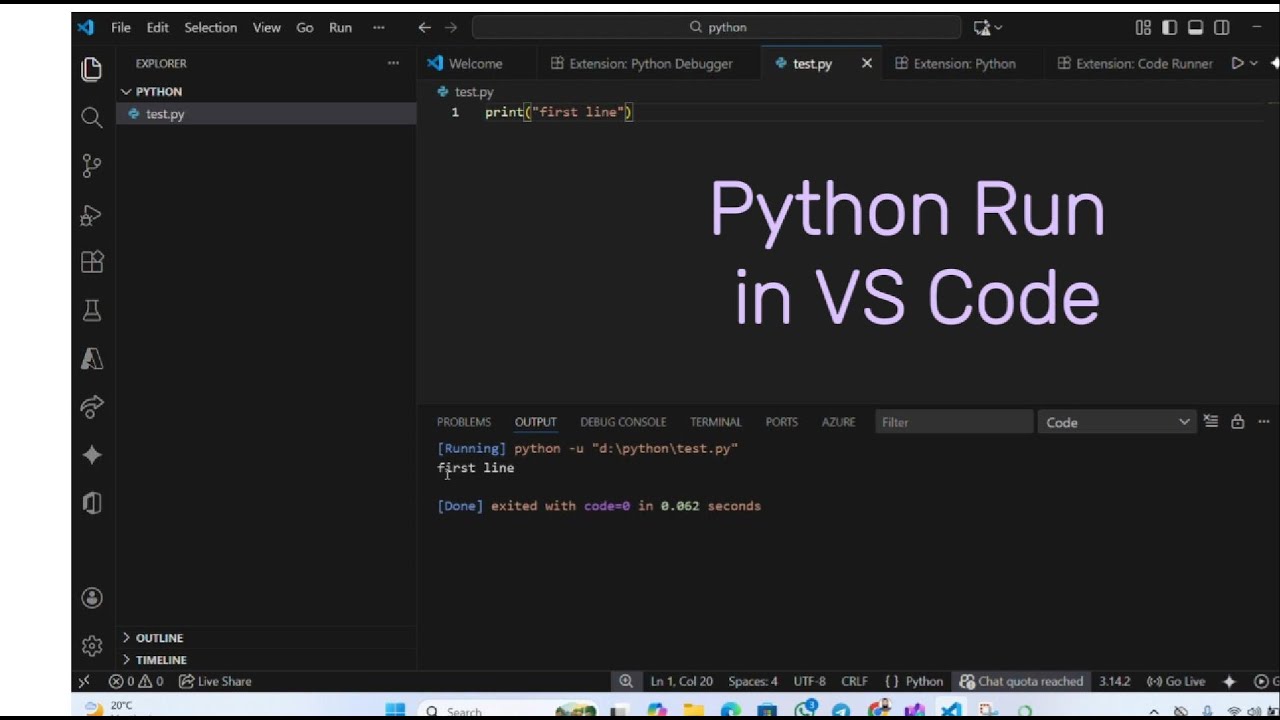
Task: Open the Explorer view in the activity bar
Action: click(x=92, y=69)
